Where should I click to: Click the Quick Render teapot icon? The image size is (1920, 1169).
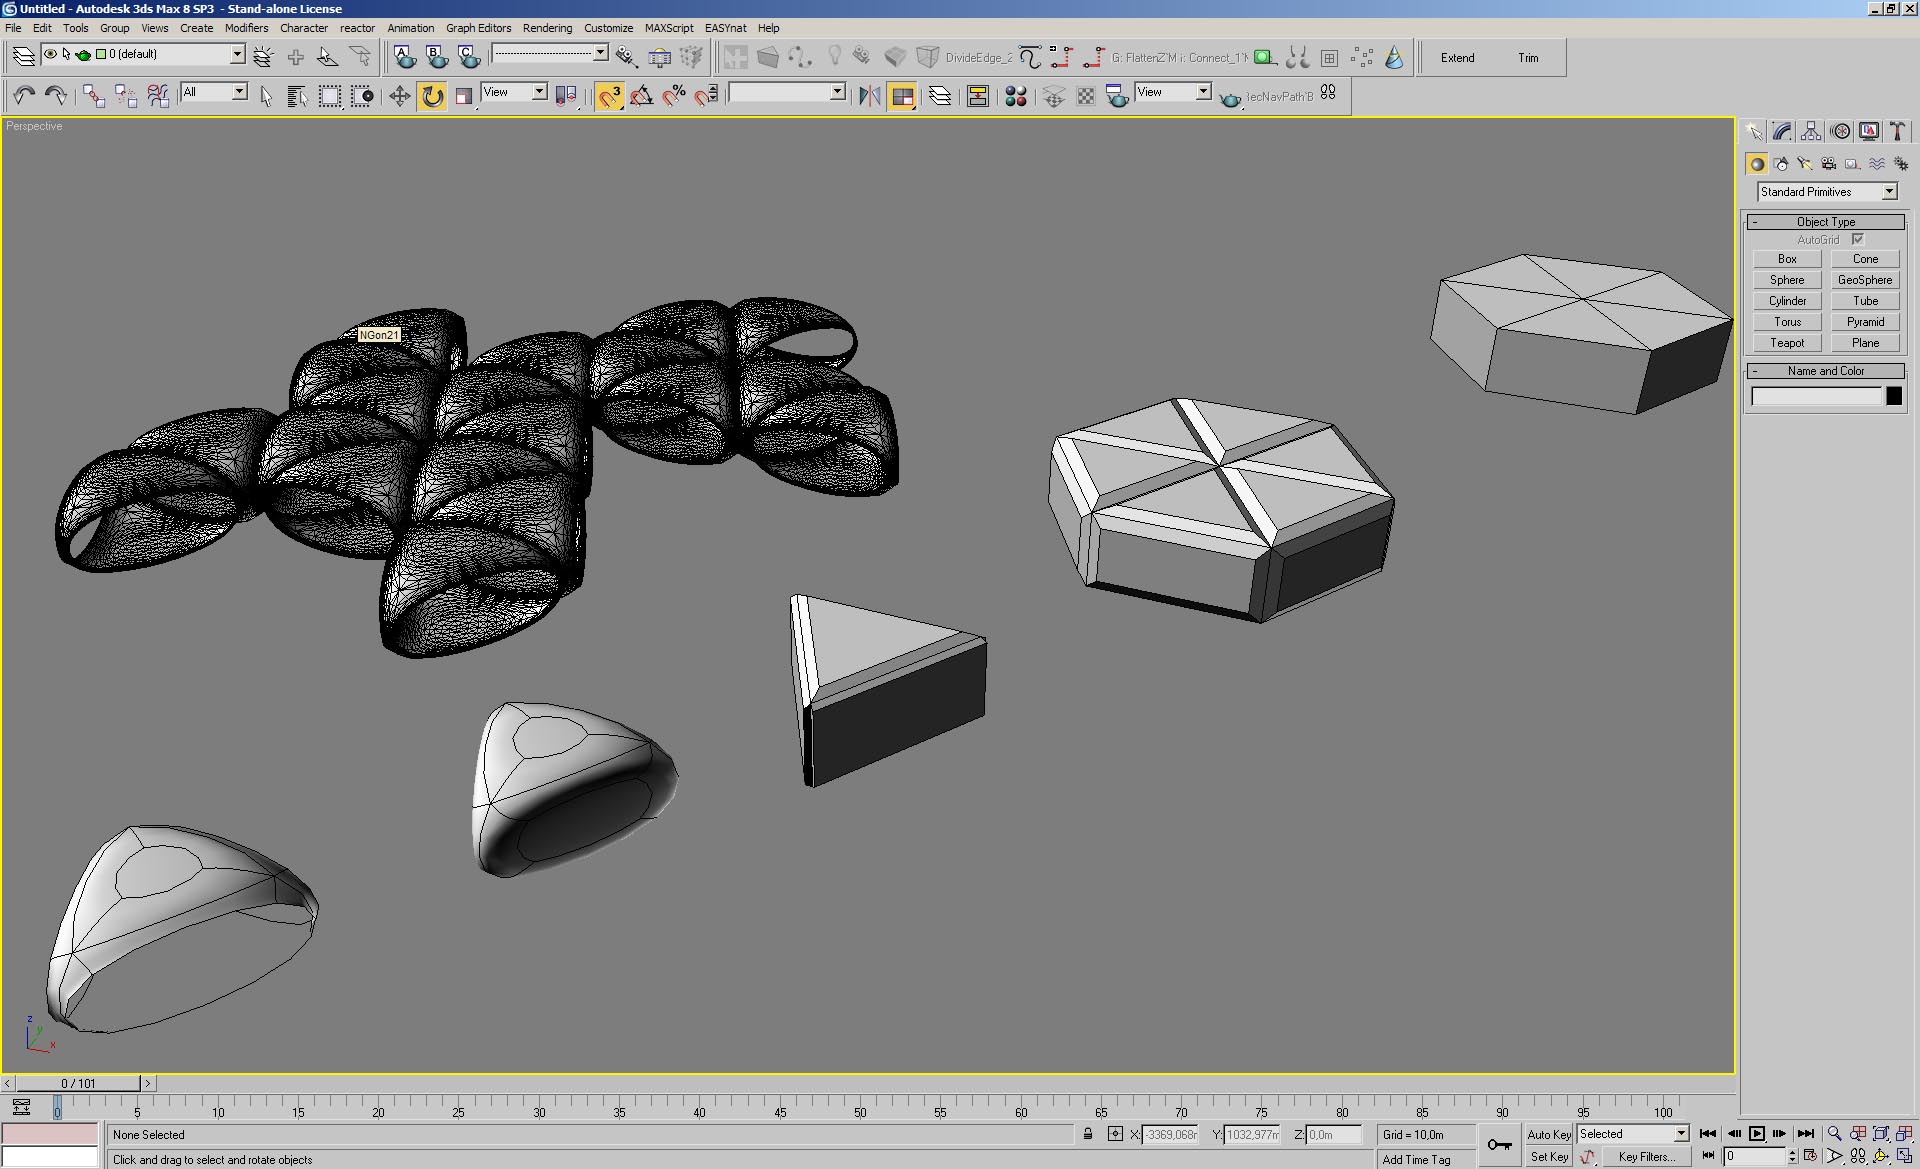(x=1230, y=98)
